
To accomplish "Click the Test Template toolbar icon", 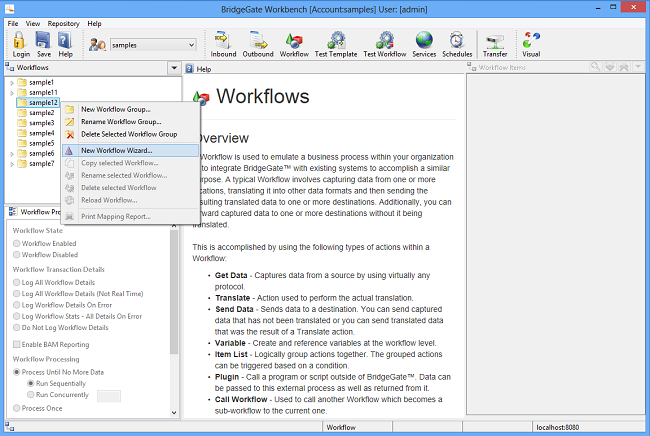I will click(x=336, y=43).
